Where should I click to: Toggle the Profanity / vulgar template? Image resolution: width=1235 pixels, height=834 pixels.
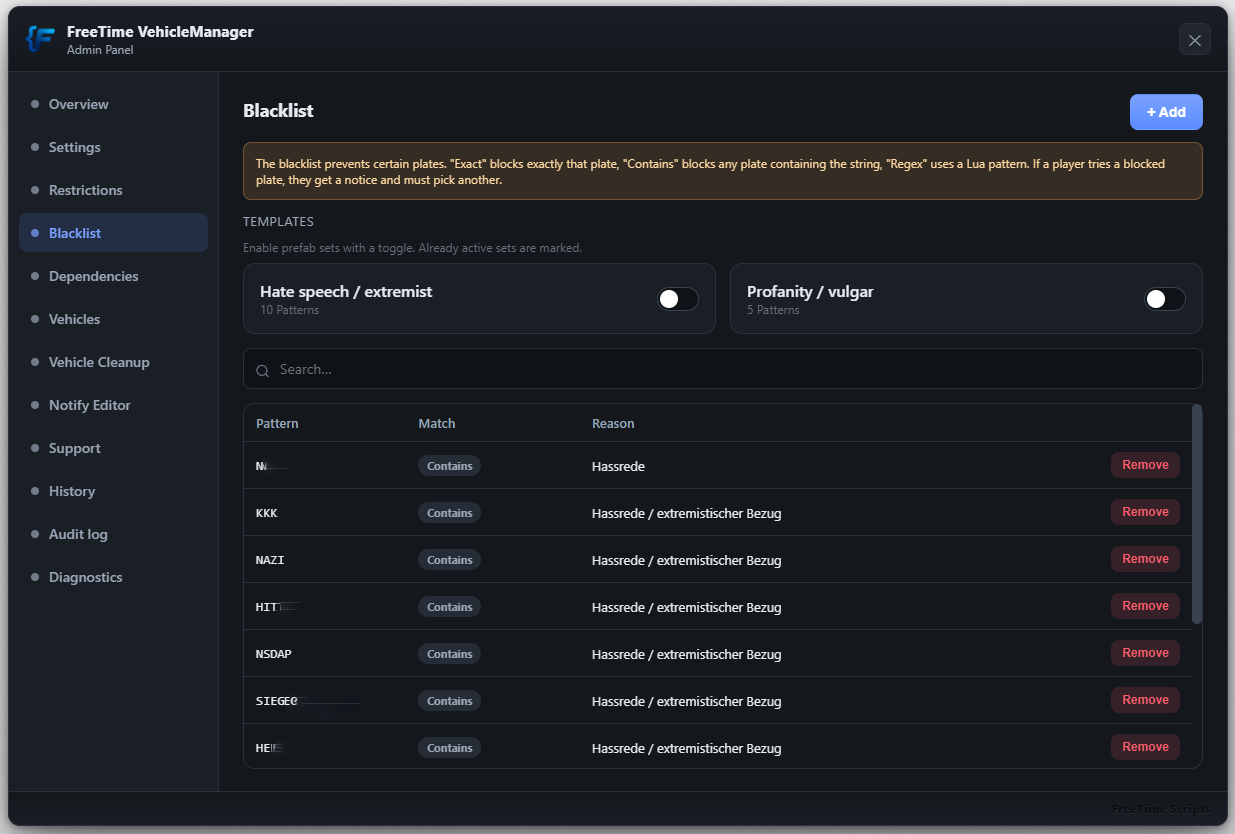coord(1164,299)
